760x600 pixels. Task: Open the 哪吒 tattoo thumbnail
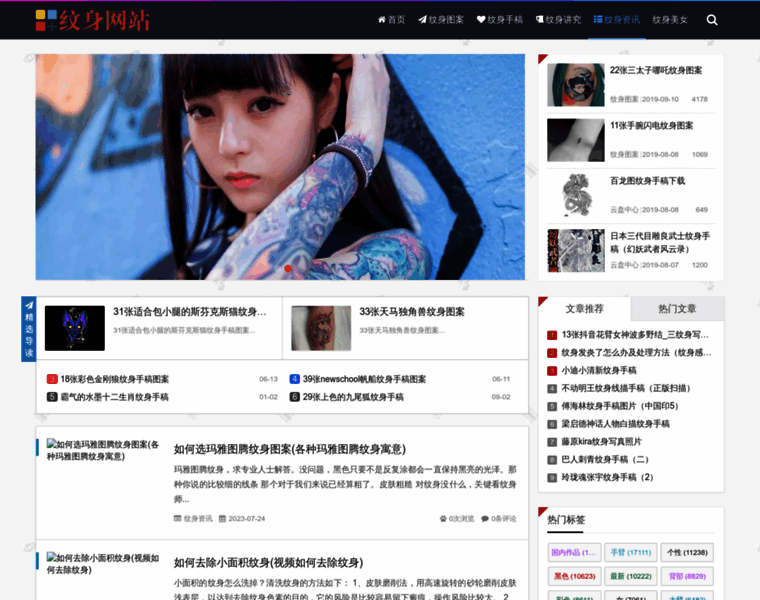click(x=576, y=85)
